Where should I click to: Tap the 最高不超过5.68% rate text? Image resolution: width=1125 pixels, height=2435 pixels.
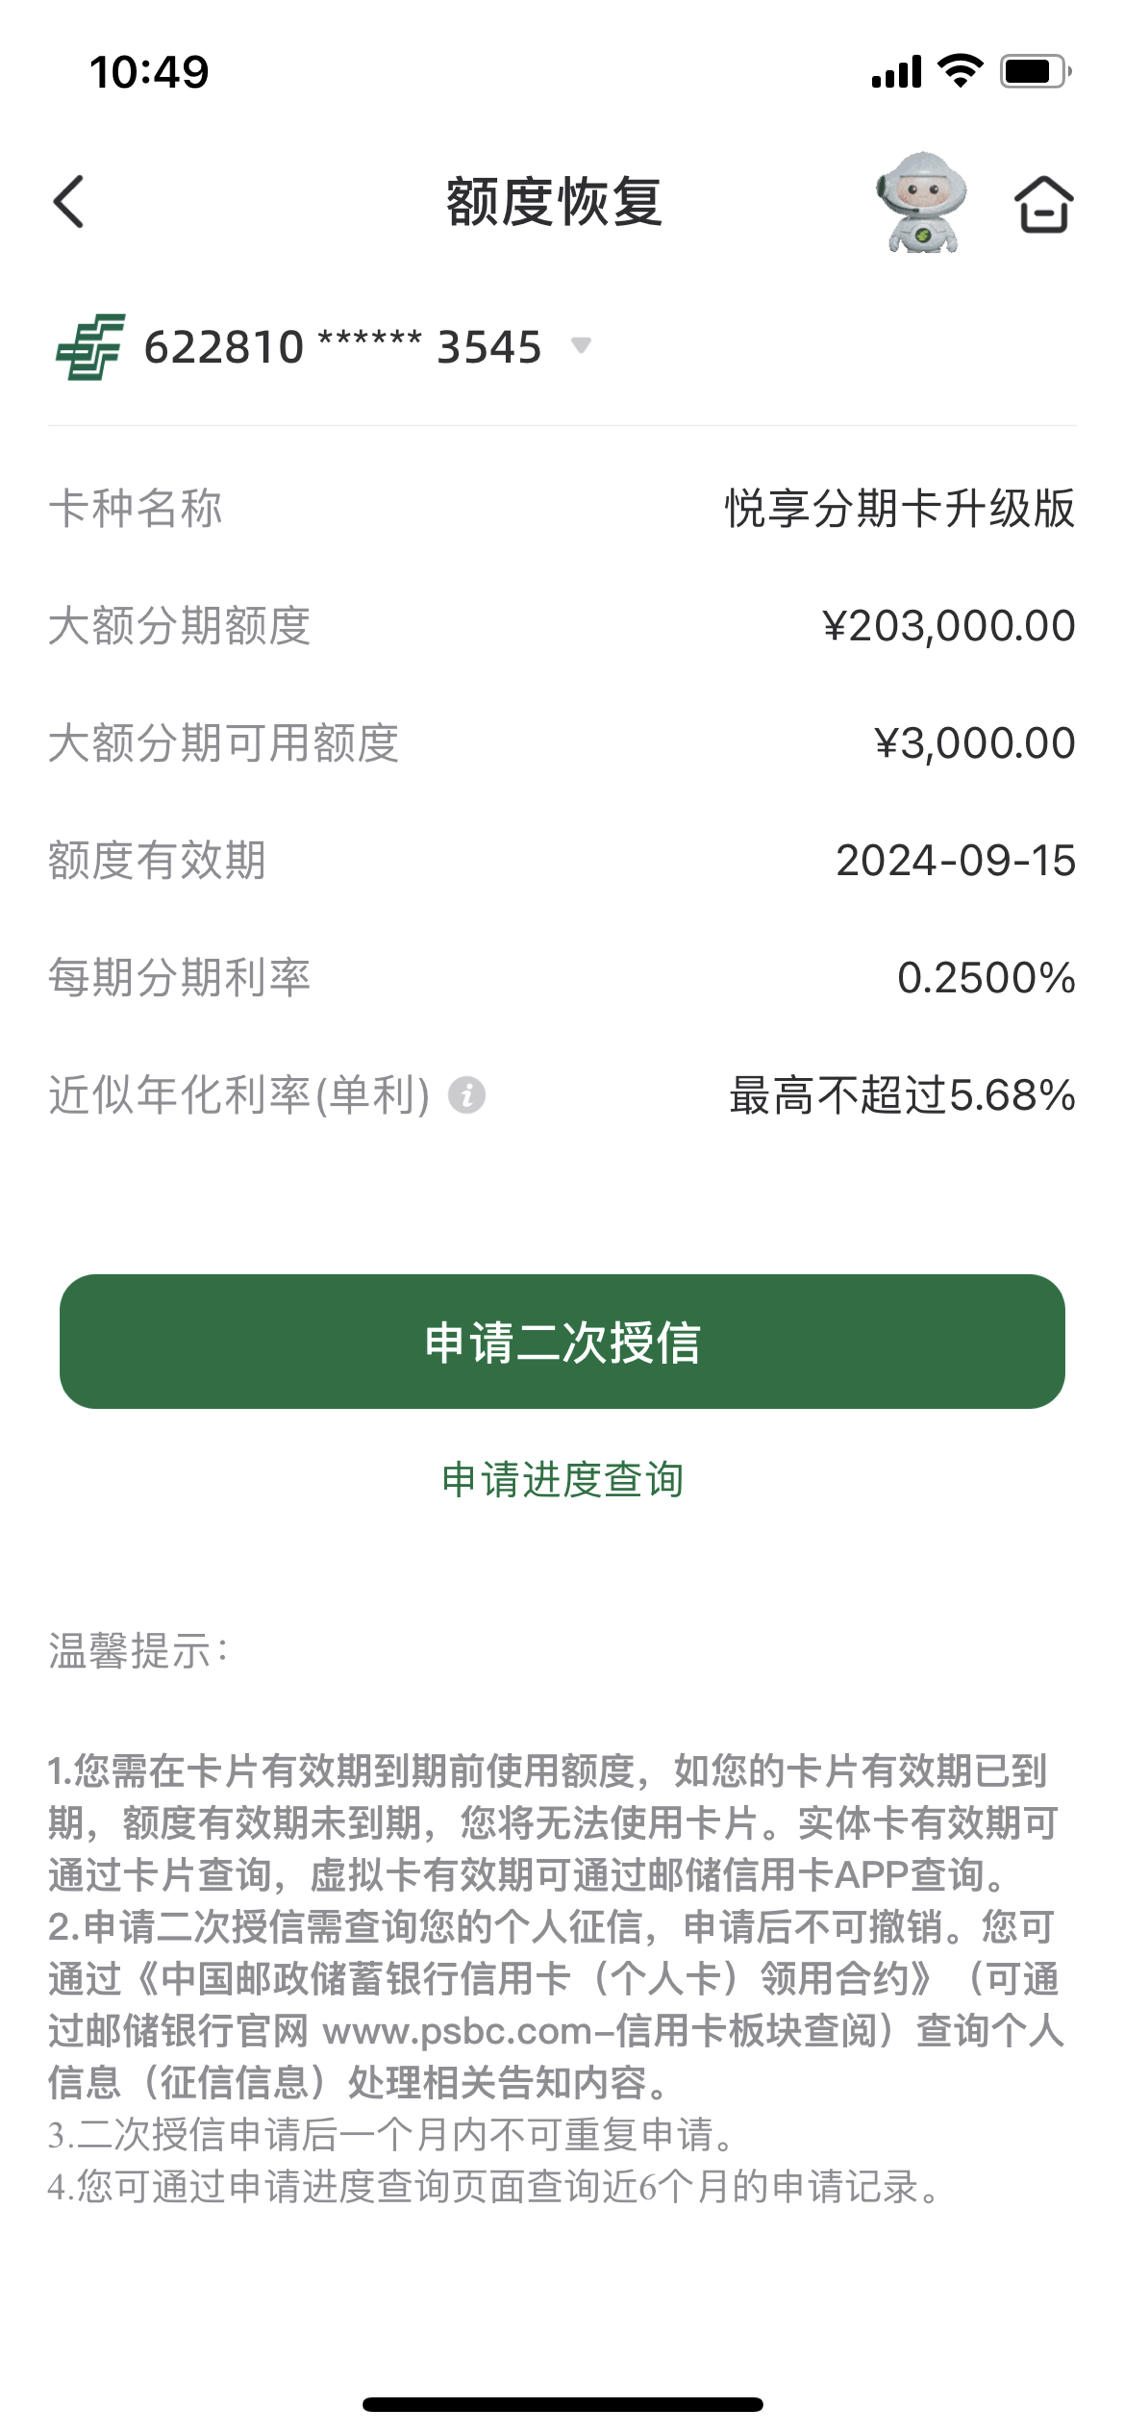(x=902, y=1095)
